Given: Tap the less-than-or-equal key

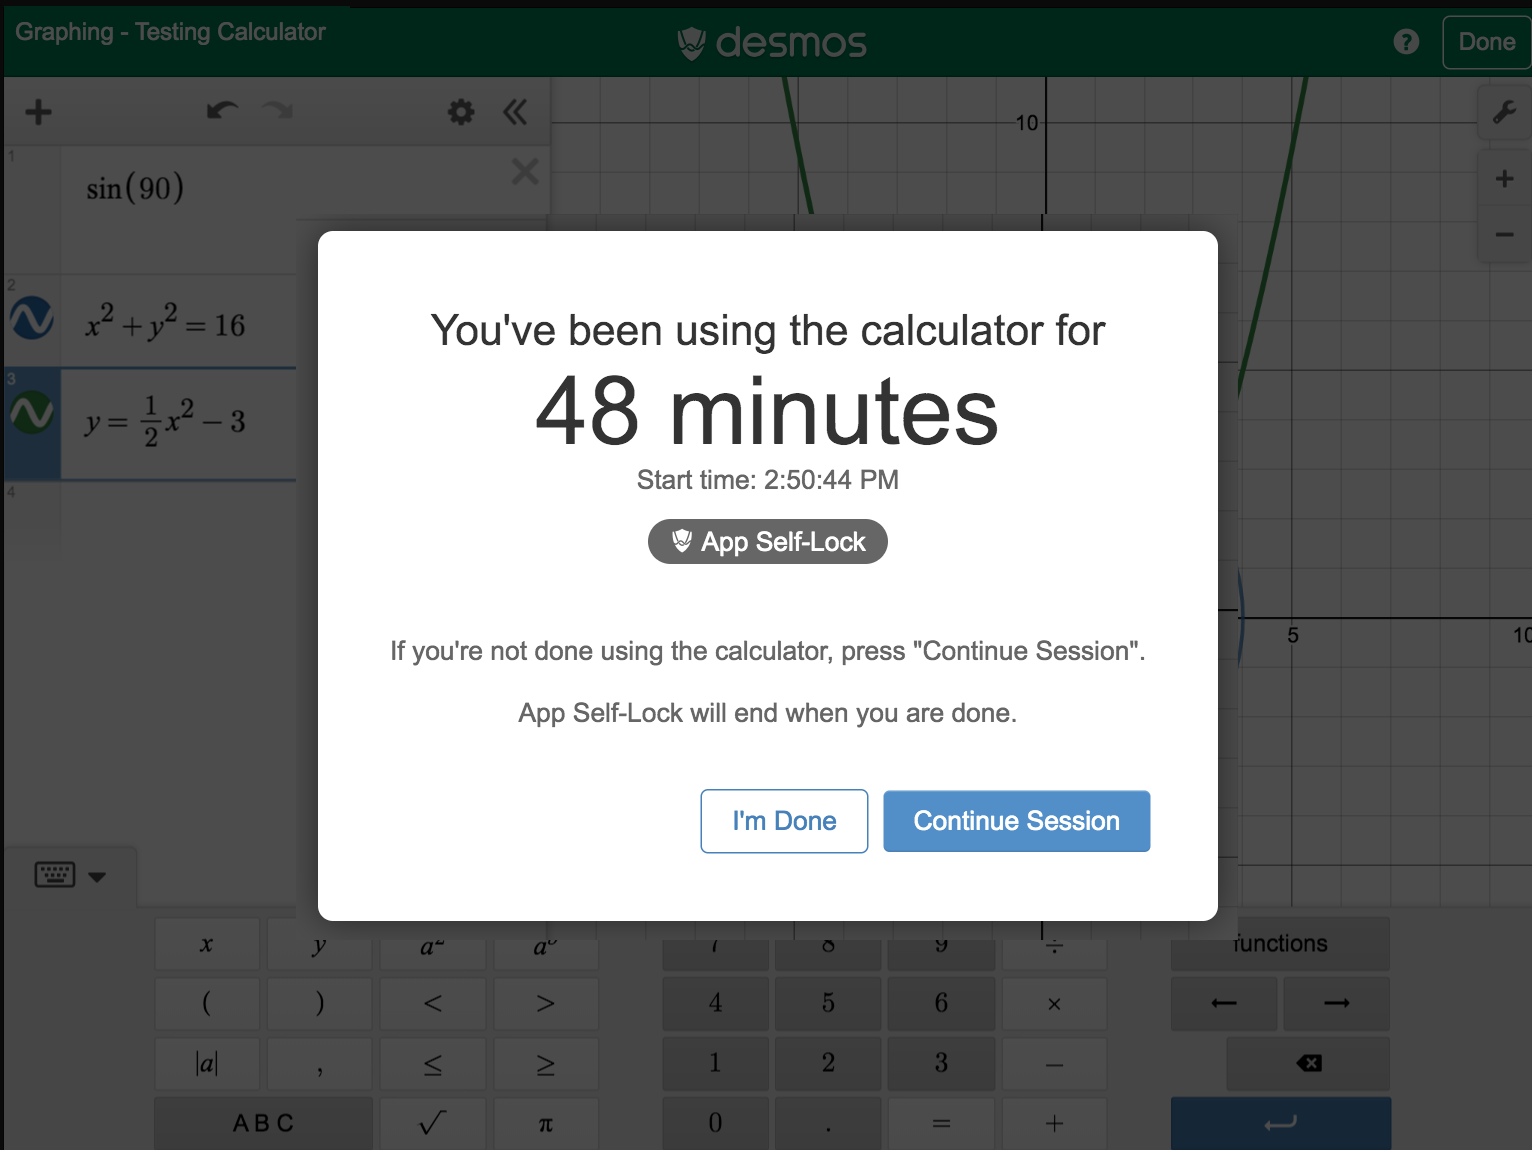Looking at the screenshot, I should (432, 1063).
